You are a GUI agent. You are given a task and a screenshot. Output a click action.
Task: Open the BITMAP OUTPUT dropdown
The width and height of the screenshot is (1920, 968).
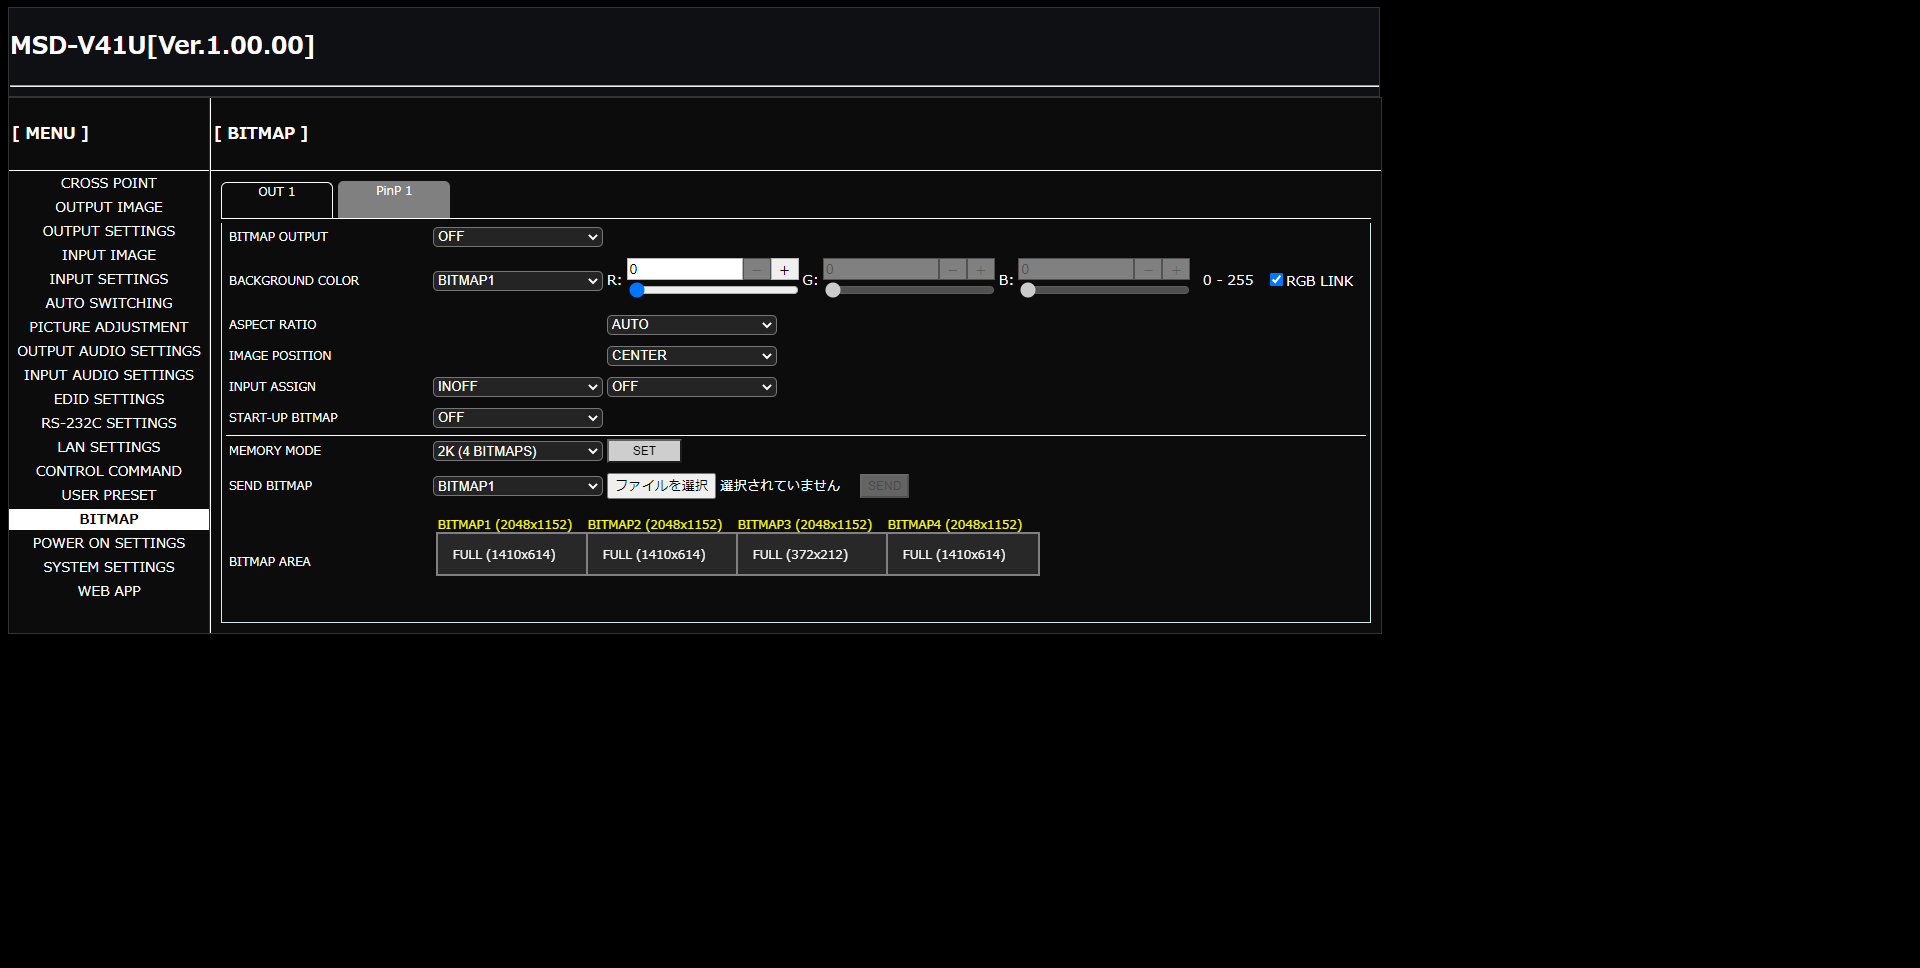(x=517, y=237)
